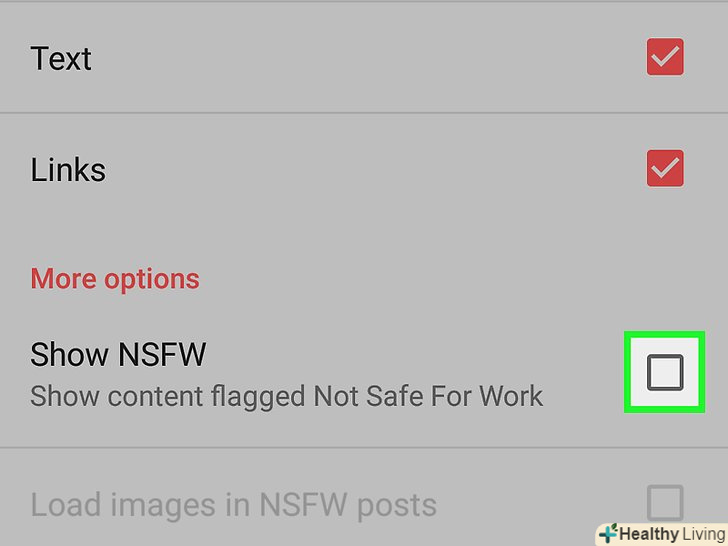728x546 pixels.
Task: Select the "Text" row label
Action: [x=61, y=58]
